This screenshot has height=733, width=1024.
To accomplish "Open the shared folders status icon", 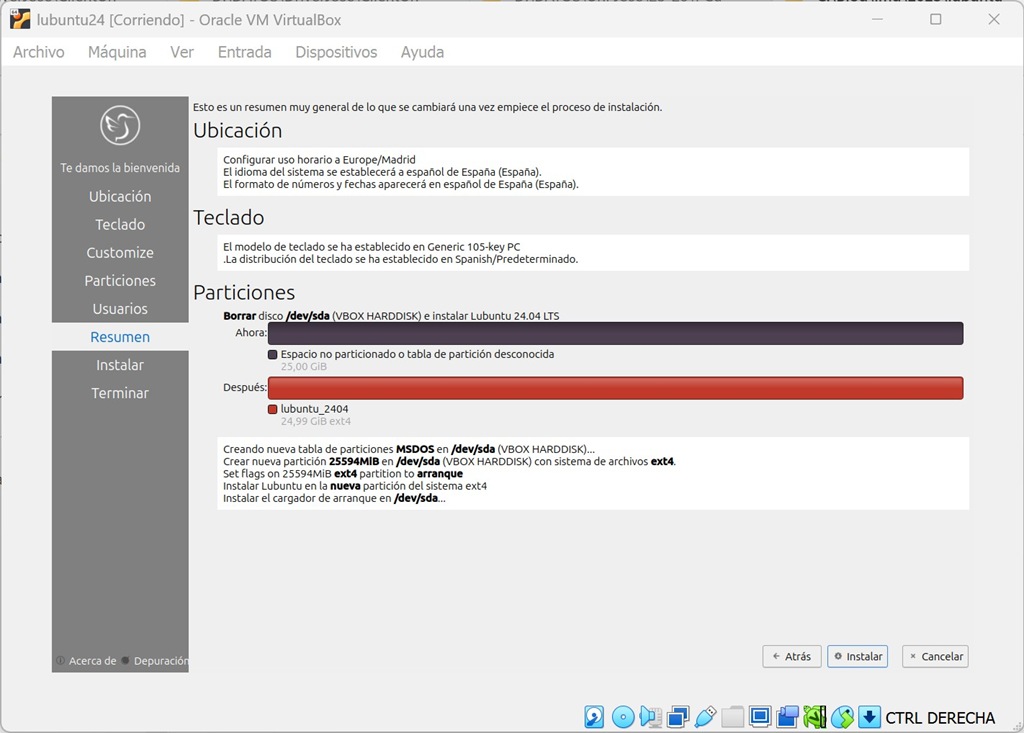I will pyautogui.click(x=733, y=717).
